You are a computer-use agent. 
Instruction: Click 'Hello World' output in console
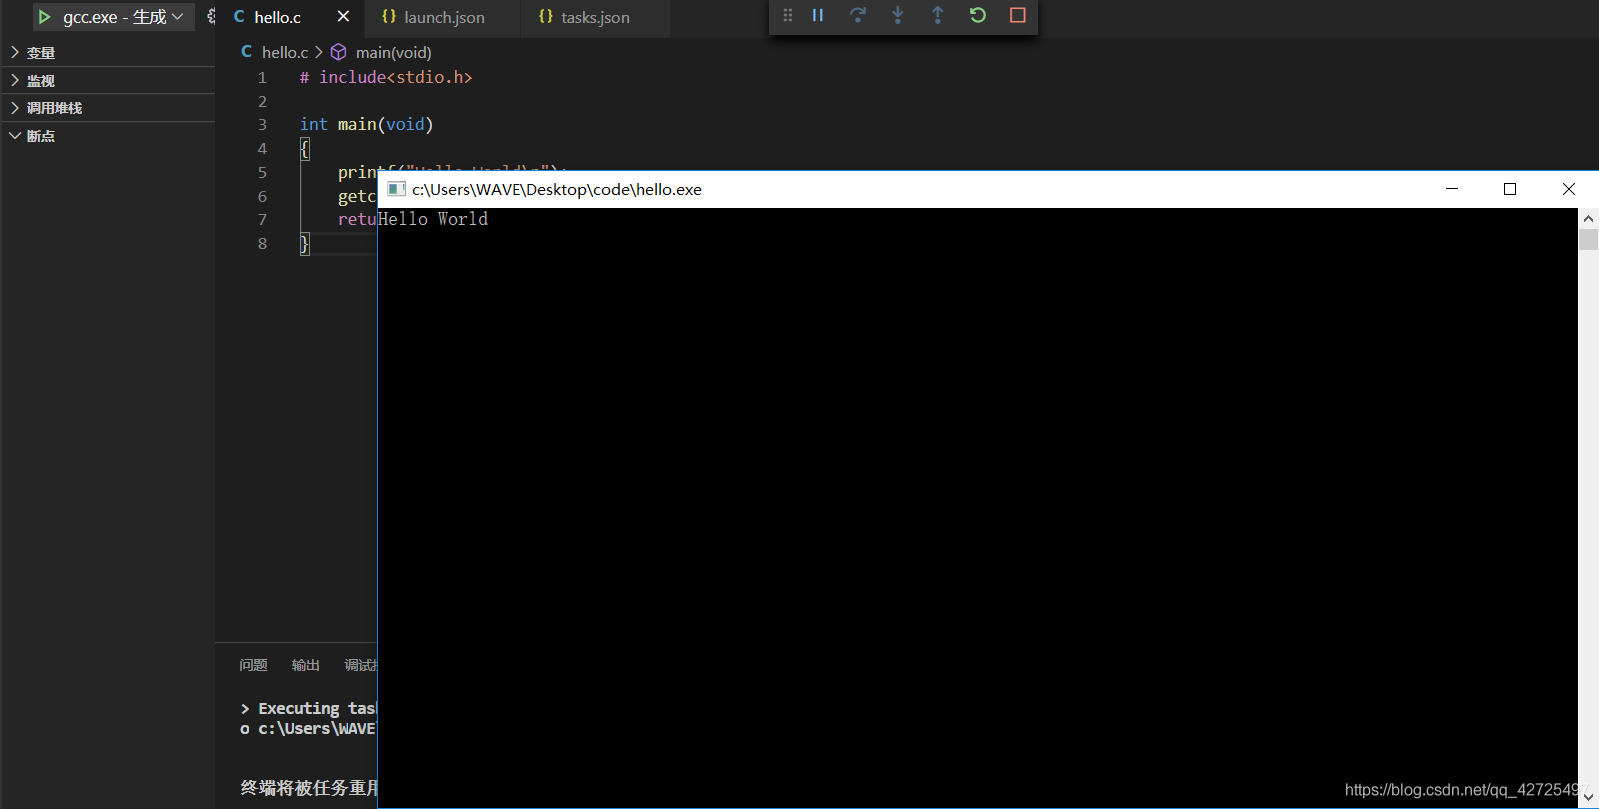(x=433, y=219)
